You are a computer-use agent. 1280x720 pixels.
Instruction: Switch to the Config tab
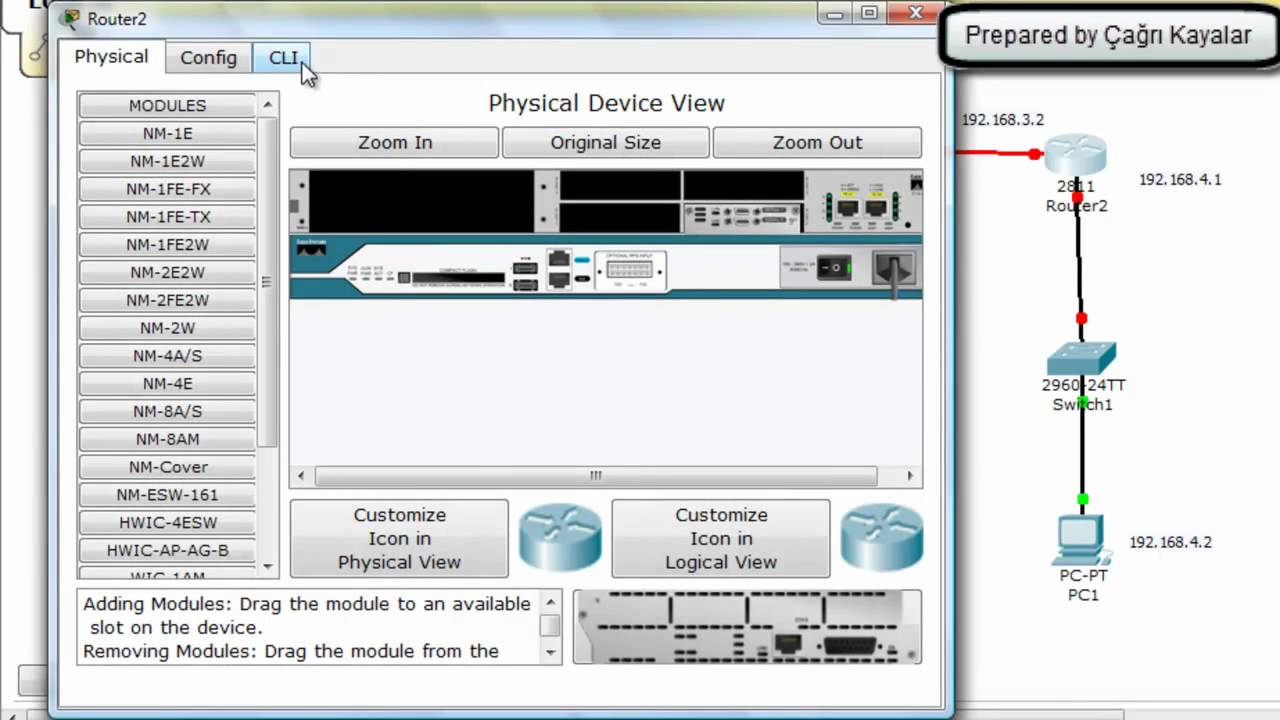click(x=208, y=58)
